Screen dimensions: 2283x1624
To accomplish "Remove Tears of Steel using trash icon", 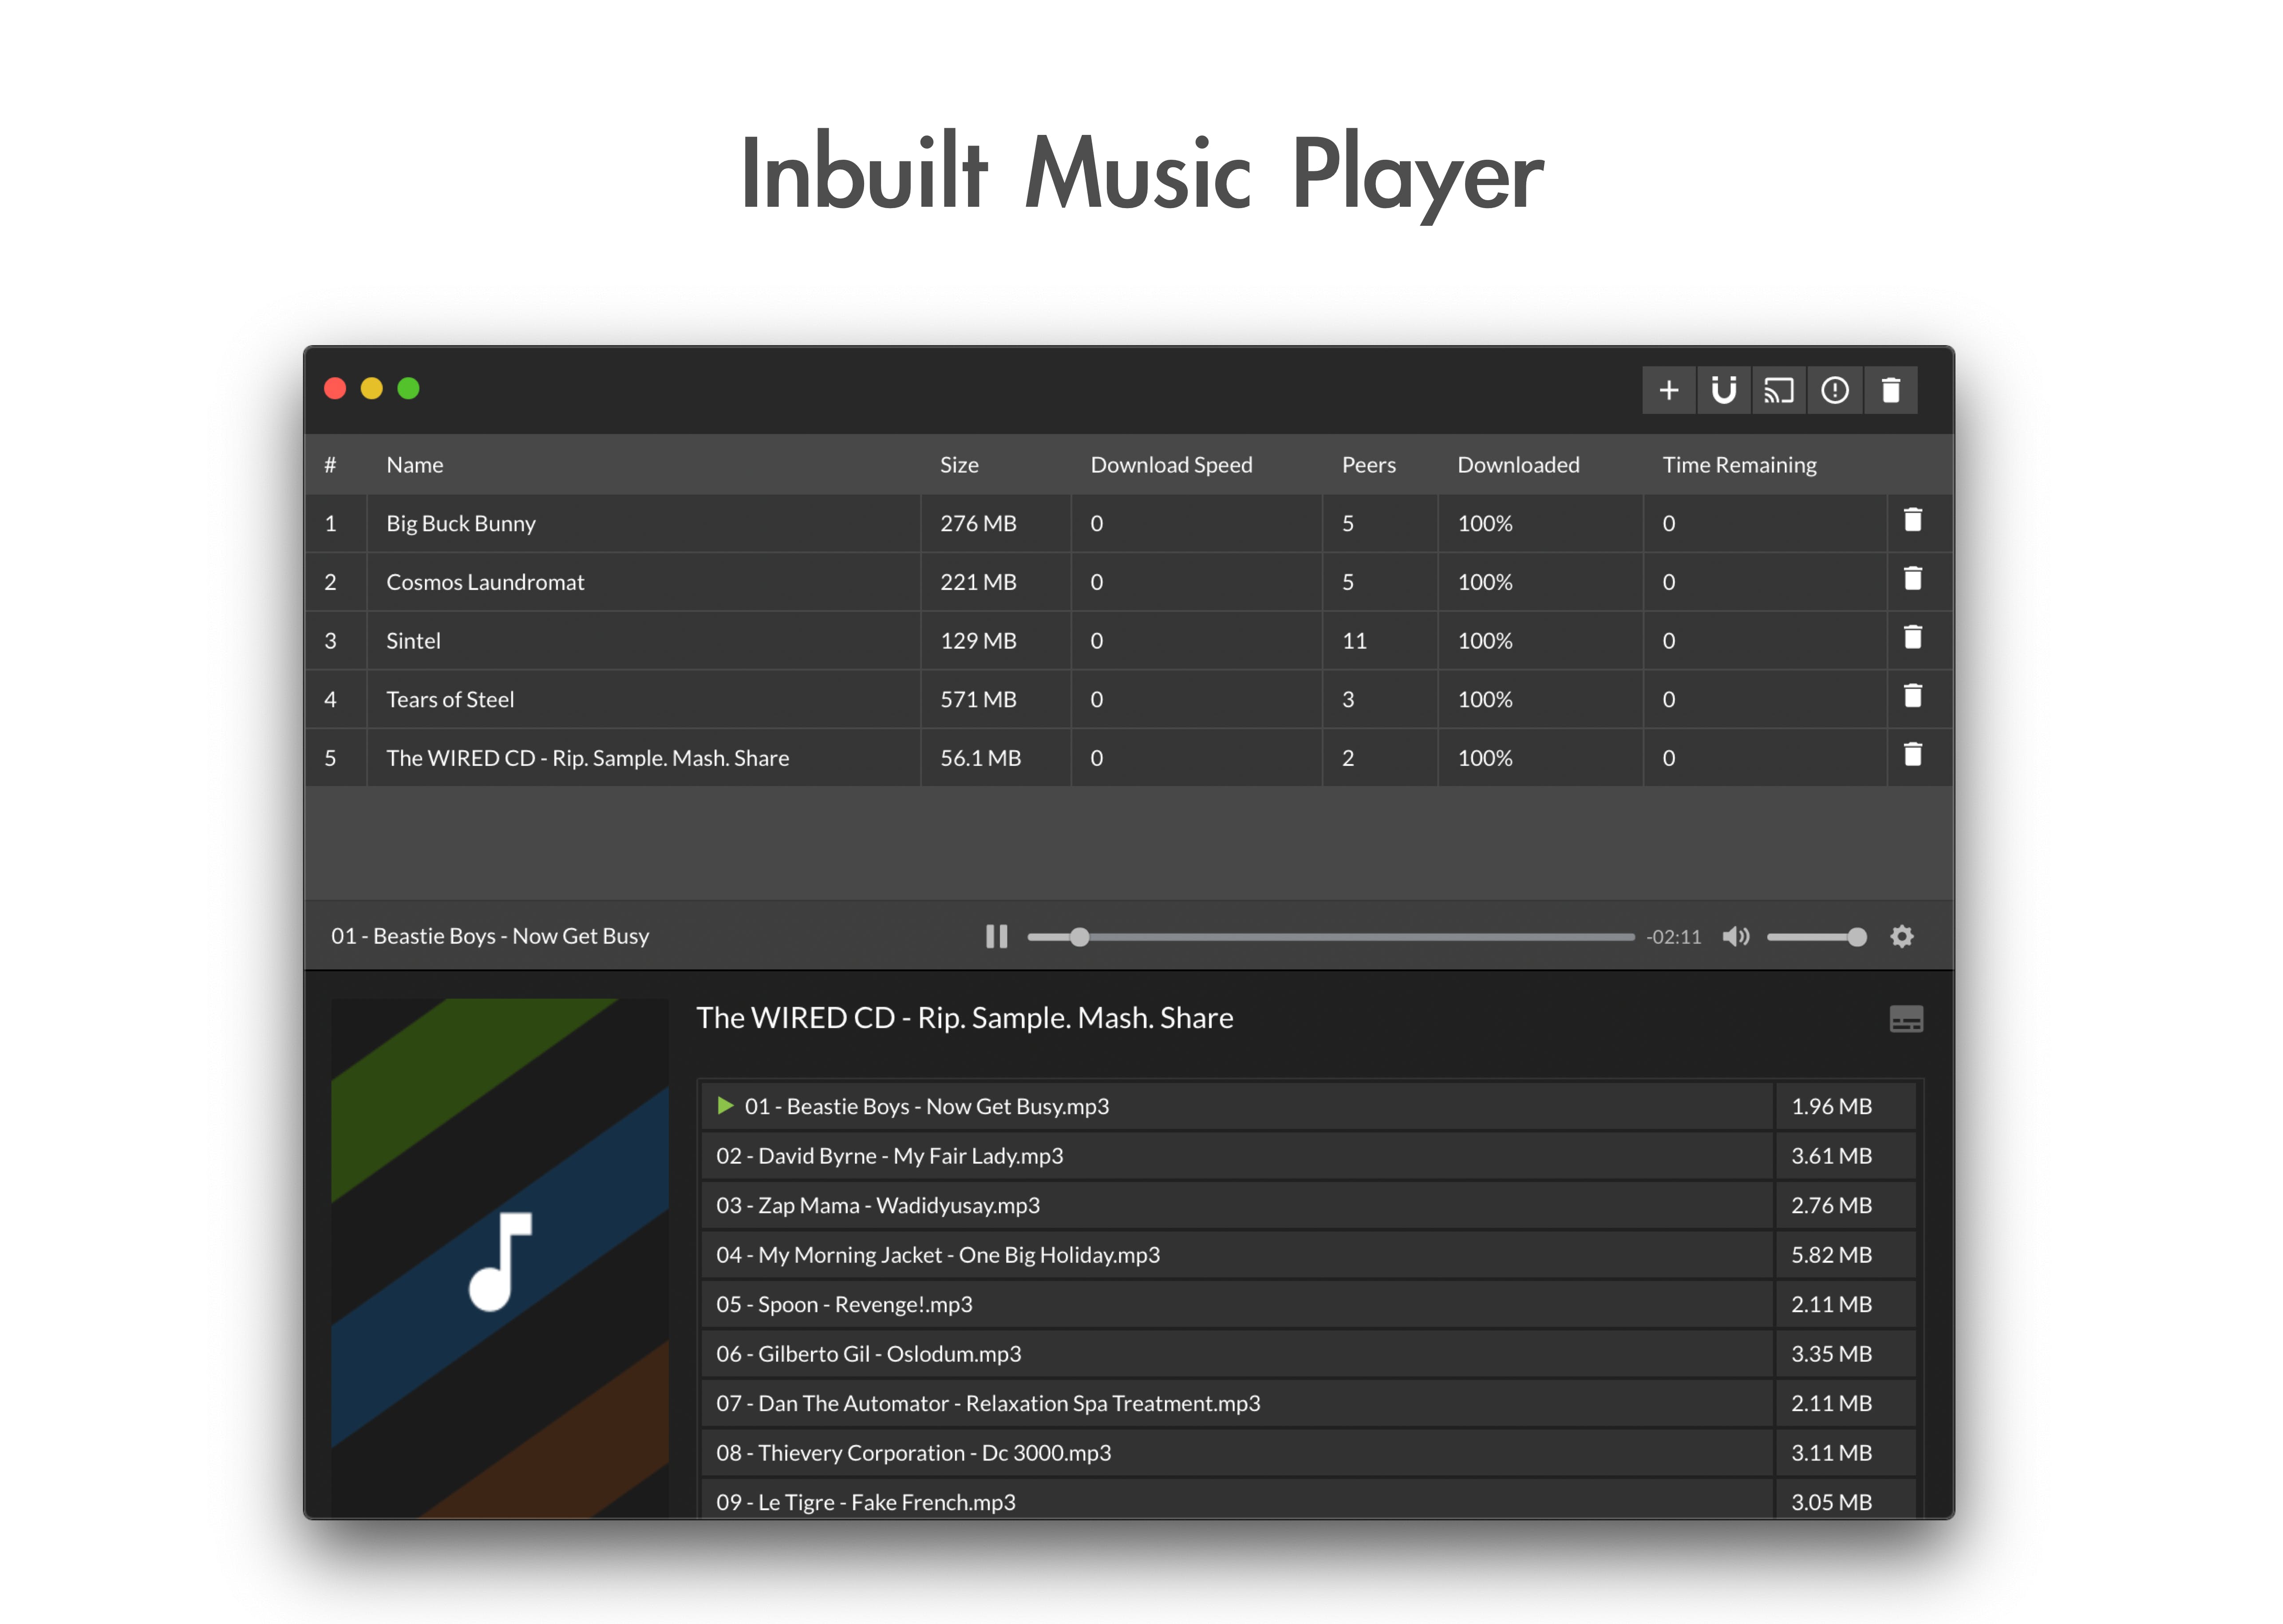I will click(x=1912, y=696).
